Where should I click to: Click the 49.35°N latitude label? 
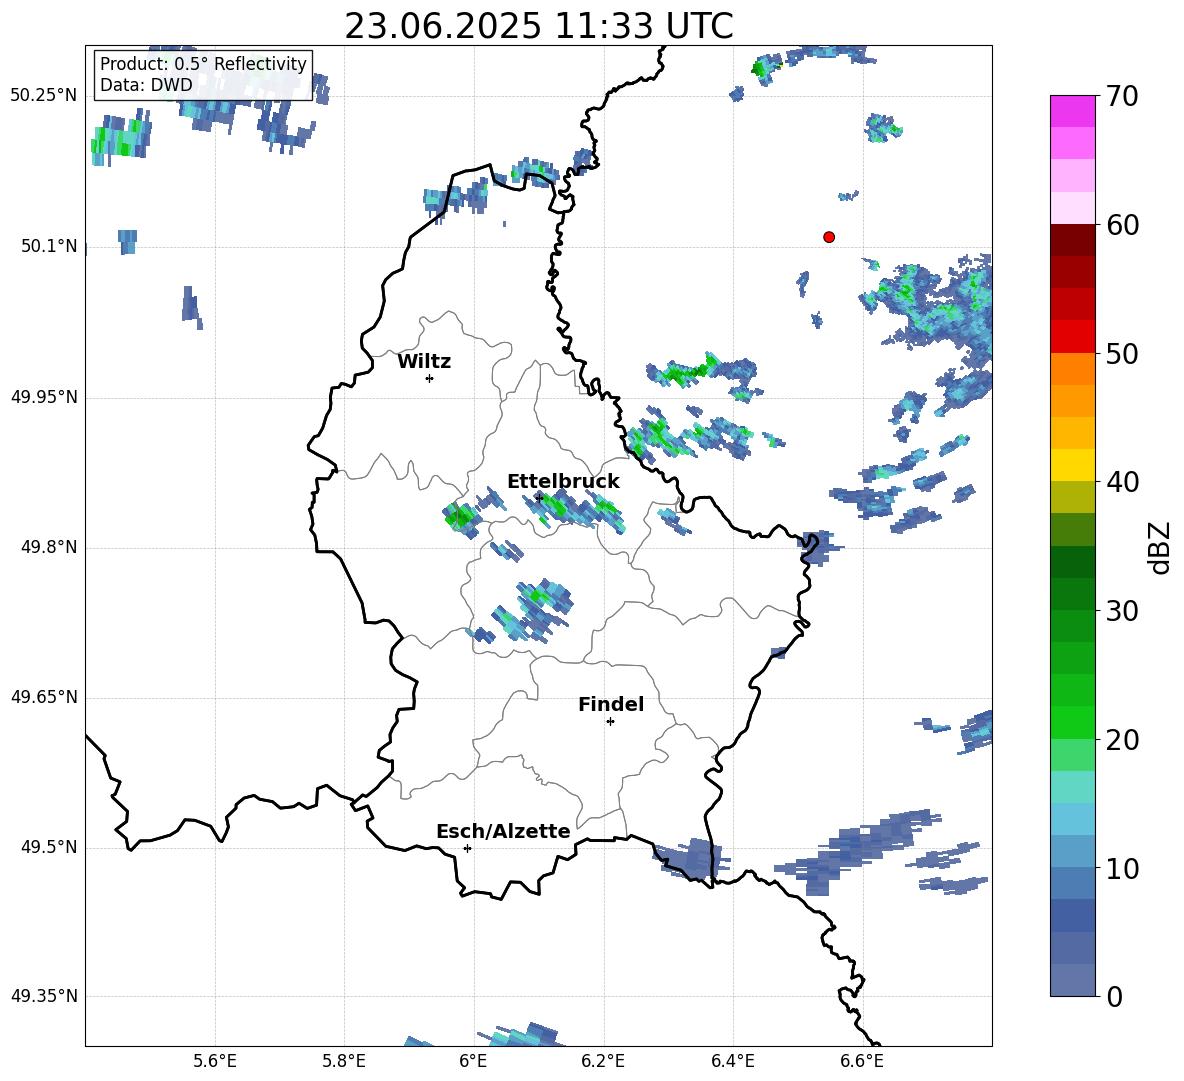(44, 996)
